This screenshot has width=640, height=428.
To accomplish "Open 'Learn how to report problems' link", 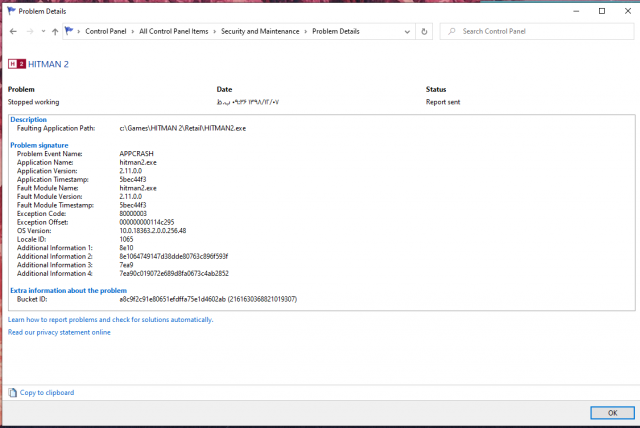I will point(110,320).
